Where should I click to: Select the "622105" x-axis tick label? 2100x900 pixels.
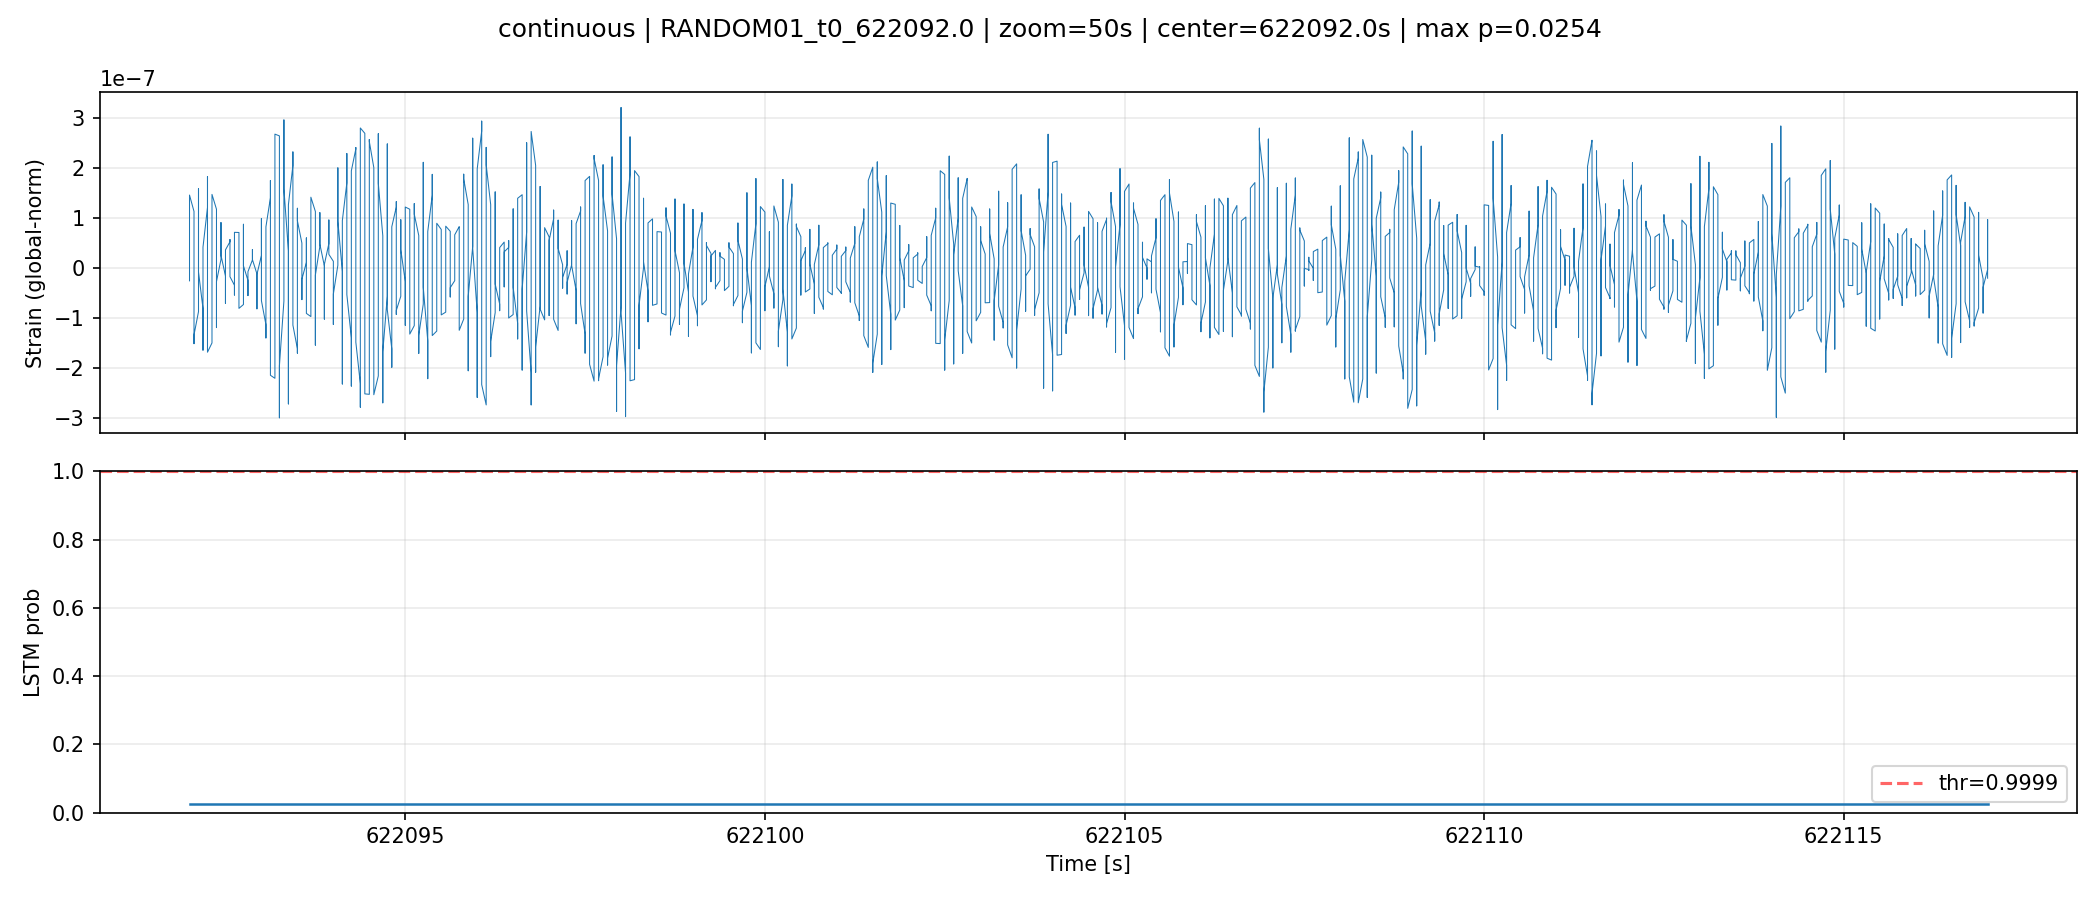click(x=1124, y=836)
